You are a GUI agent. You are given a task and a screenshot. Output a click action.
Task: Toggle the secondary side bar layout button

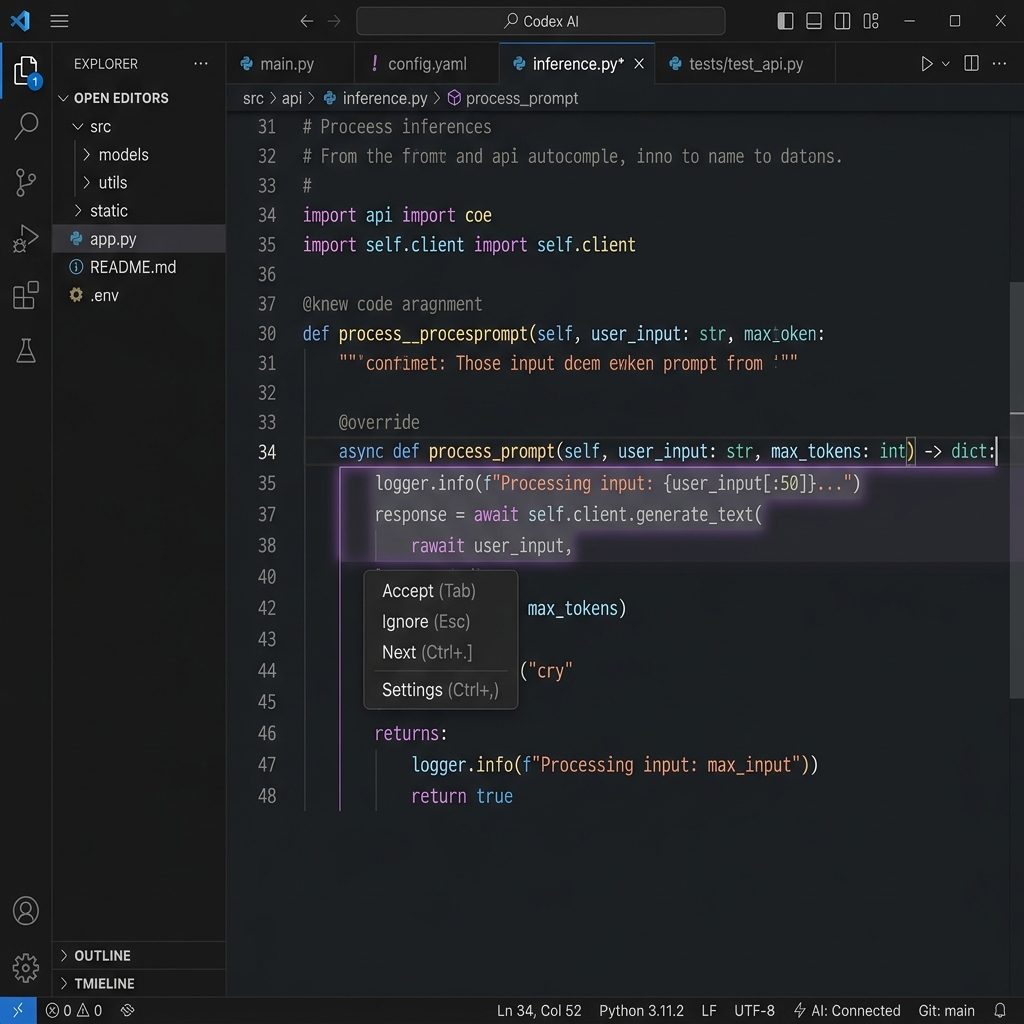pyautogui.click(x=842, y=21)
